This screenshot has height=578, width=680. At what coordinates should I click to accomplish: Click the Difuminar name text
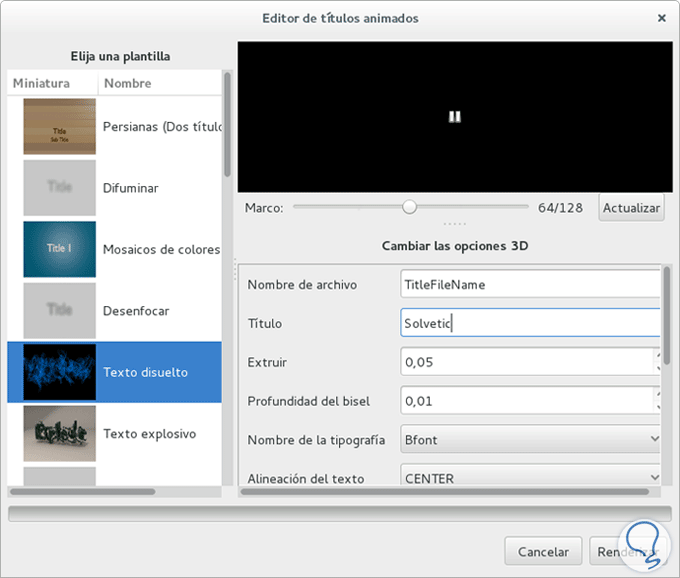click(x=131, y=188)
